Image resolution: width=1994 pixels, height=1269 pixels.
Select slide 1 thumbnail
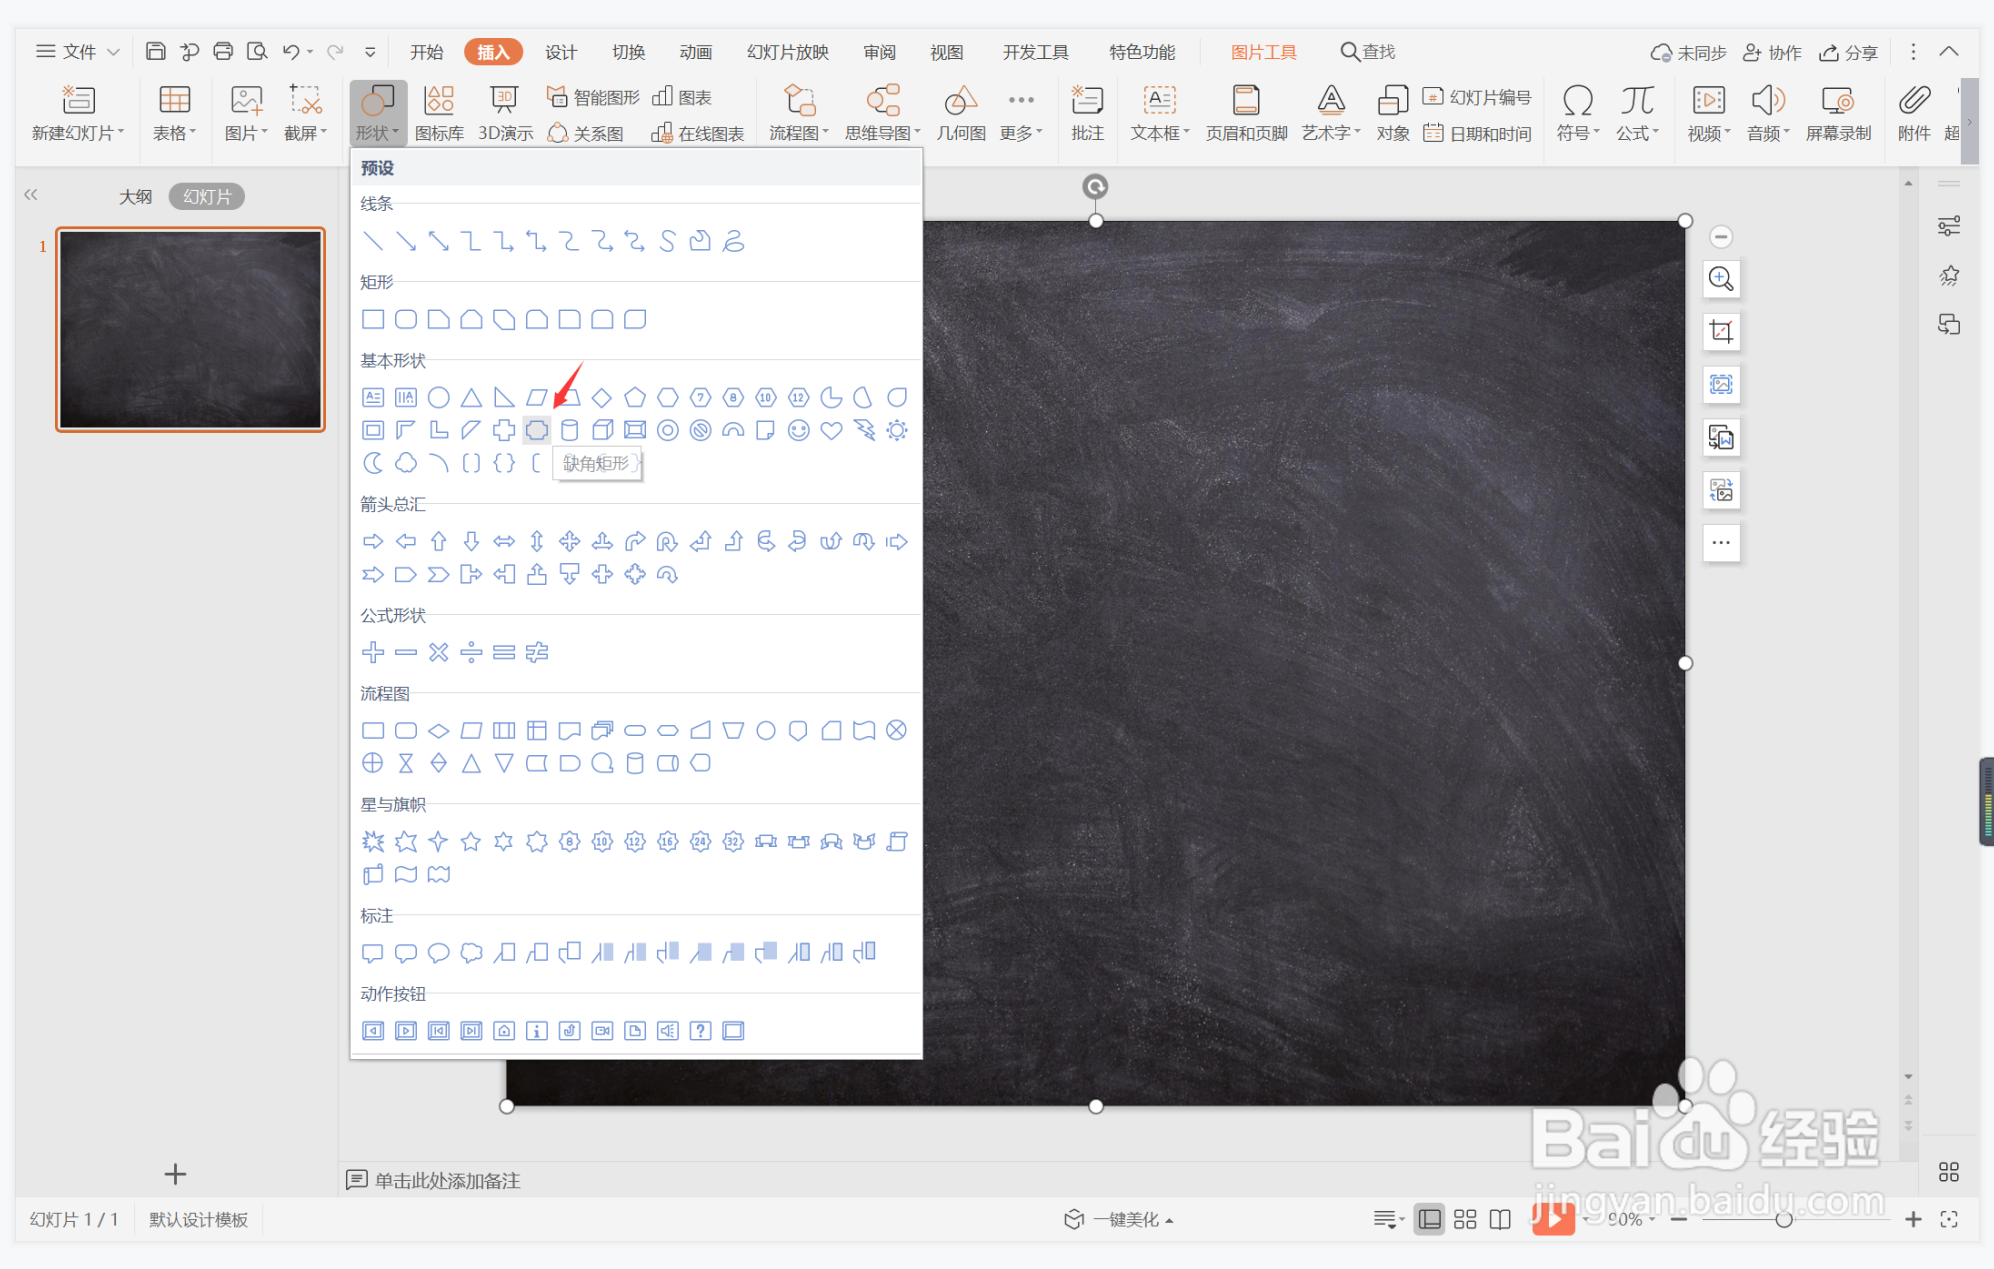190,330
